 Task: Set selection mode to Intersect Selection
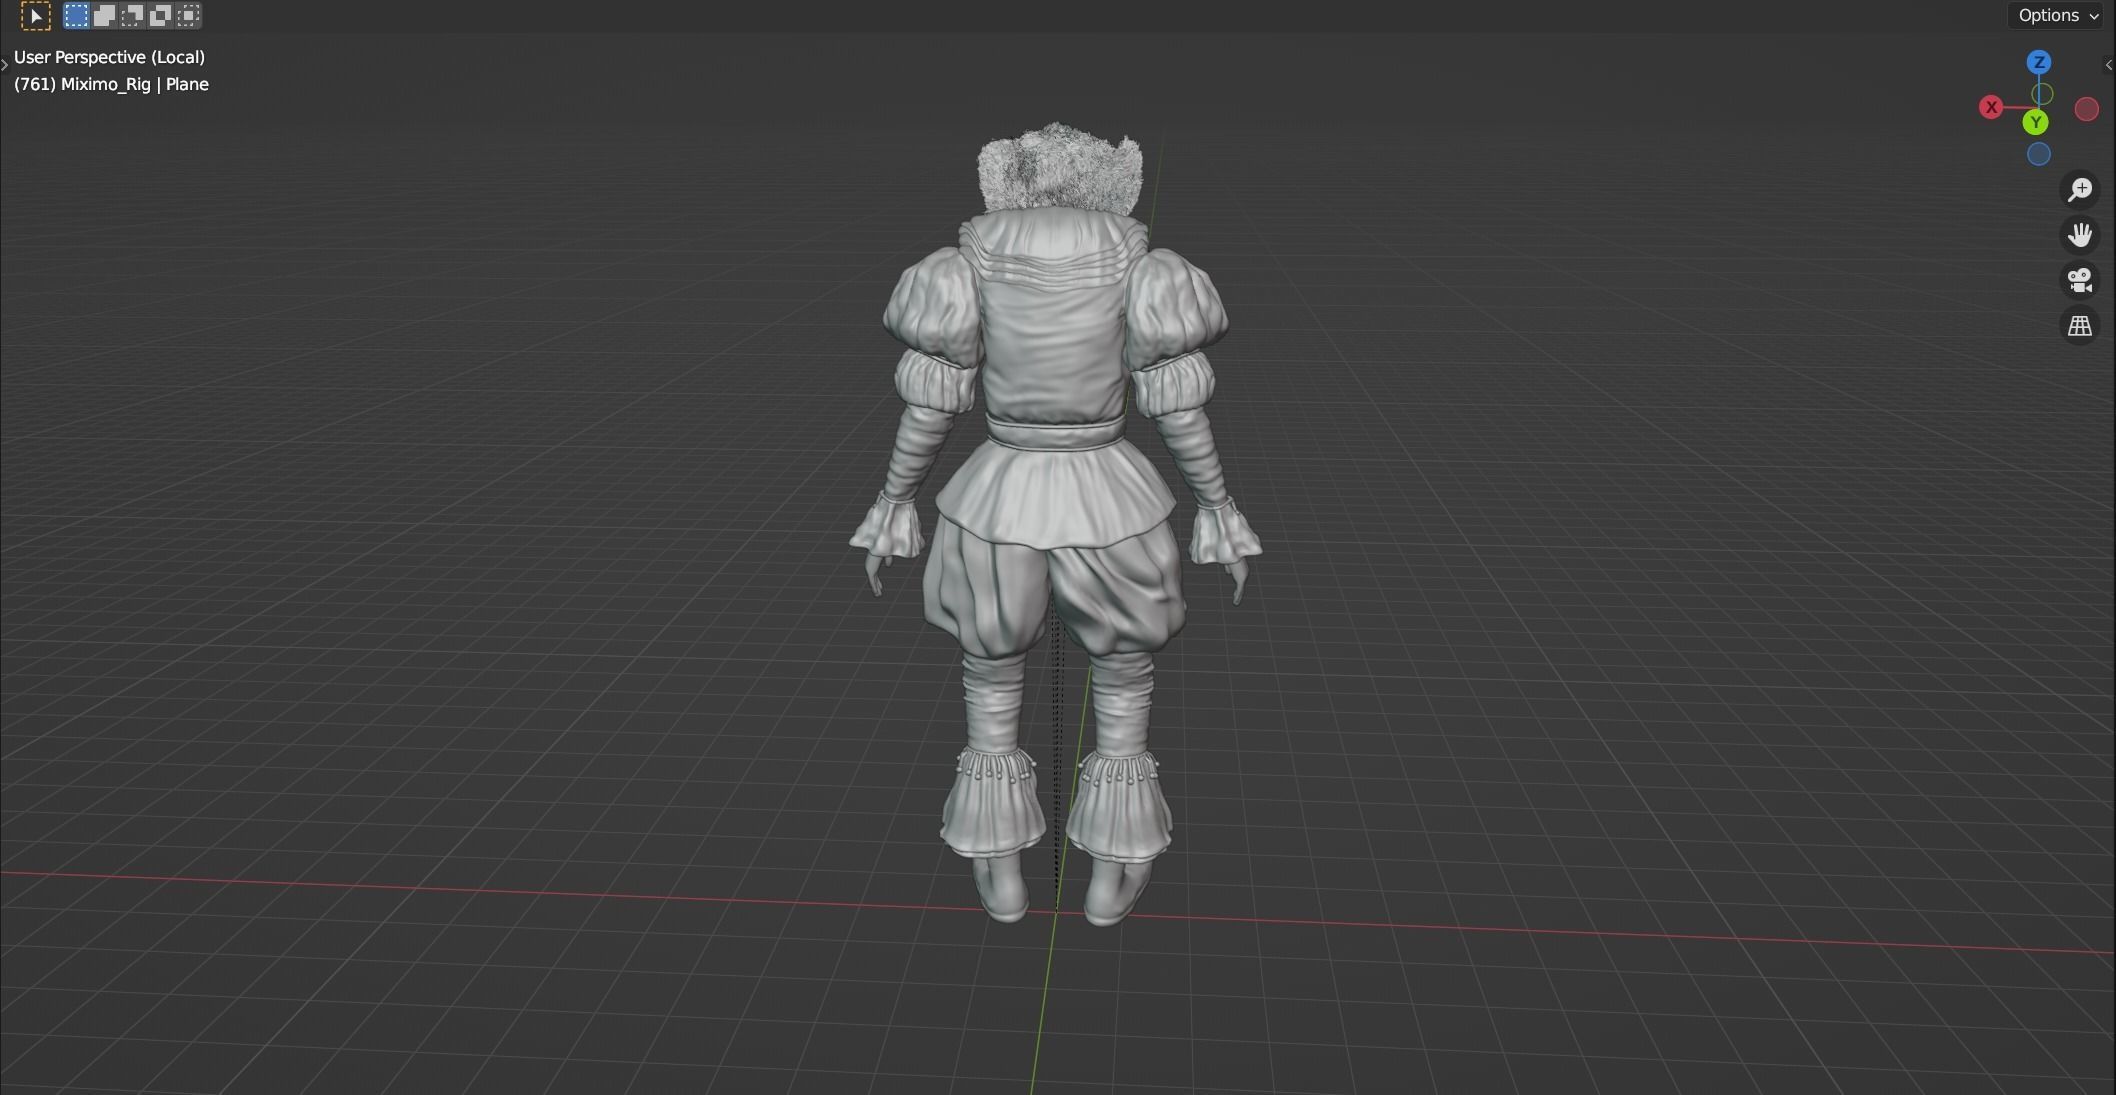pyautogui.click(x=188, y=15)
